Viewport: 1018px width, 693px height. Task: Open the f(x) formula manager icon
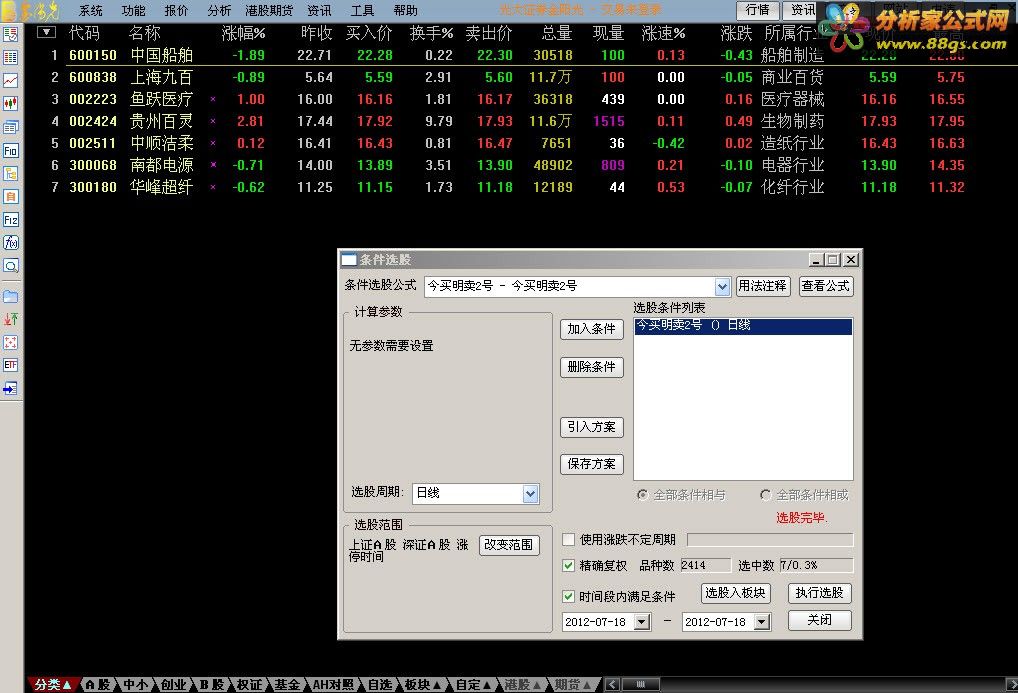(x=10, y=242)
